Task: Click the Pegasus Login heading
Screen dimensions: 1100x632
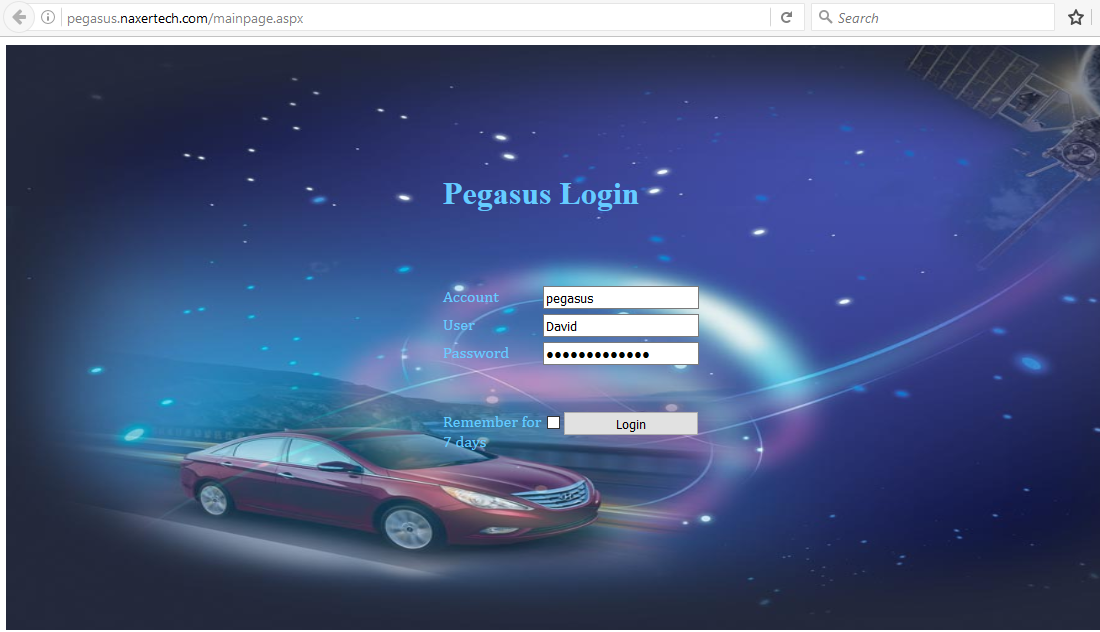Action: [541, 195]
